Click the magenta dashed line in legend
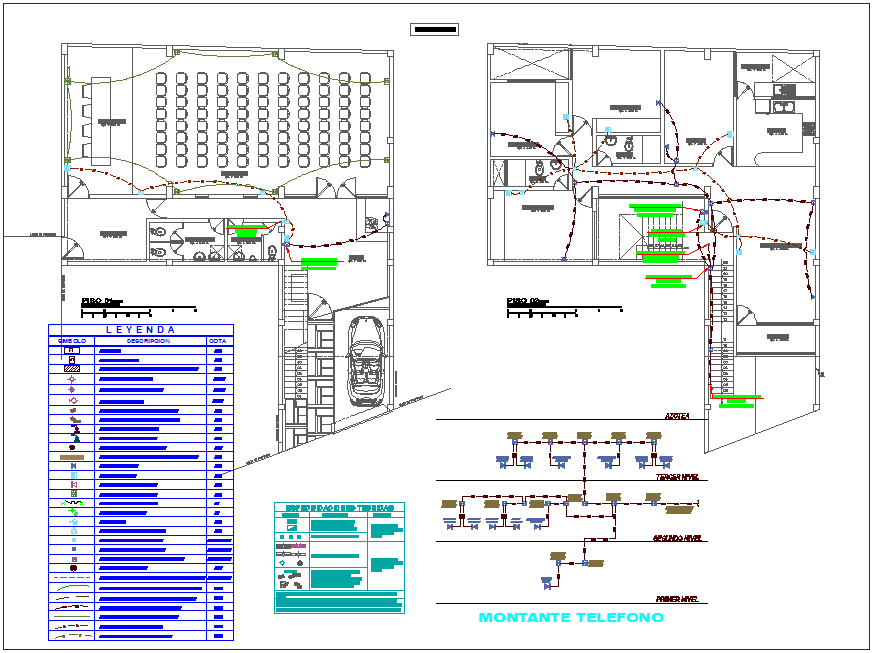This screenshot has width=873, height=653. pos(73,578)
